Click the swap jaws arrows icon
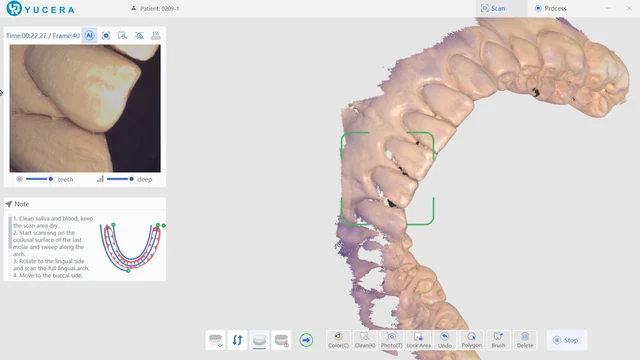640x360 pixels. point(238,340)
